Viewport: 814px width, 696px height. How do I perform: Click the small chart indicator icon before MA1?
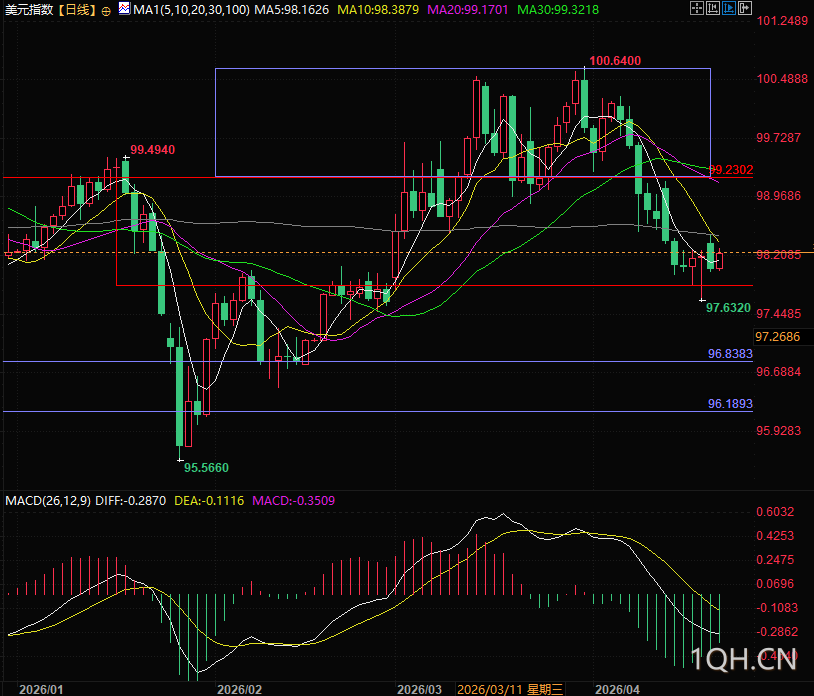click(125, 8)
